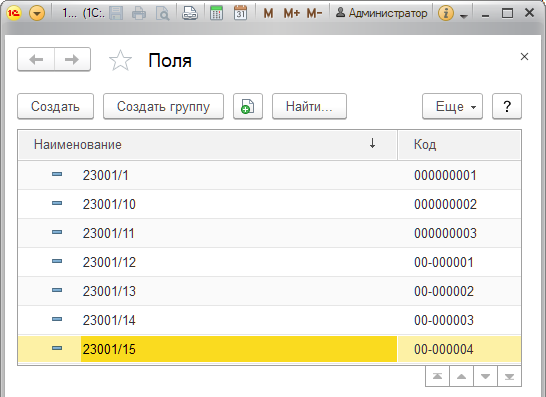The image size is (546, 397).
Task: Navigate forward with the right arrow
Action: click(72, 60)
